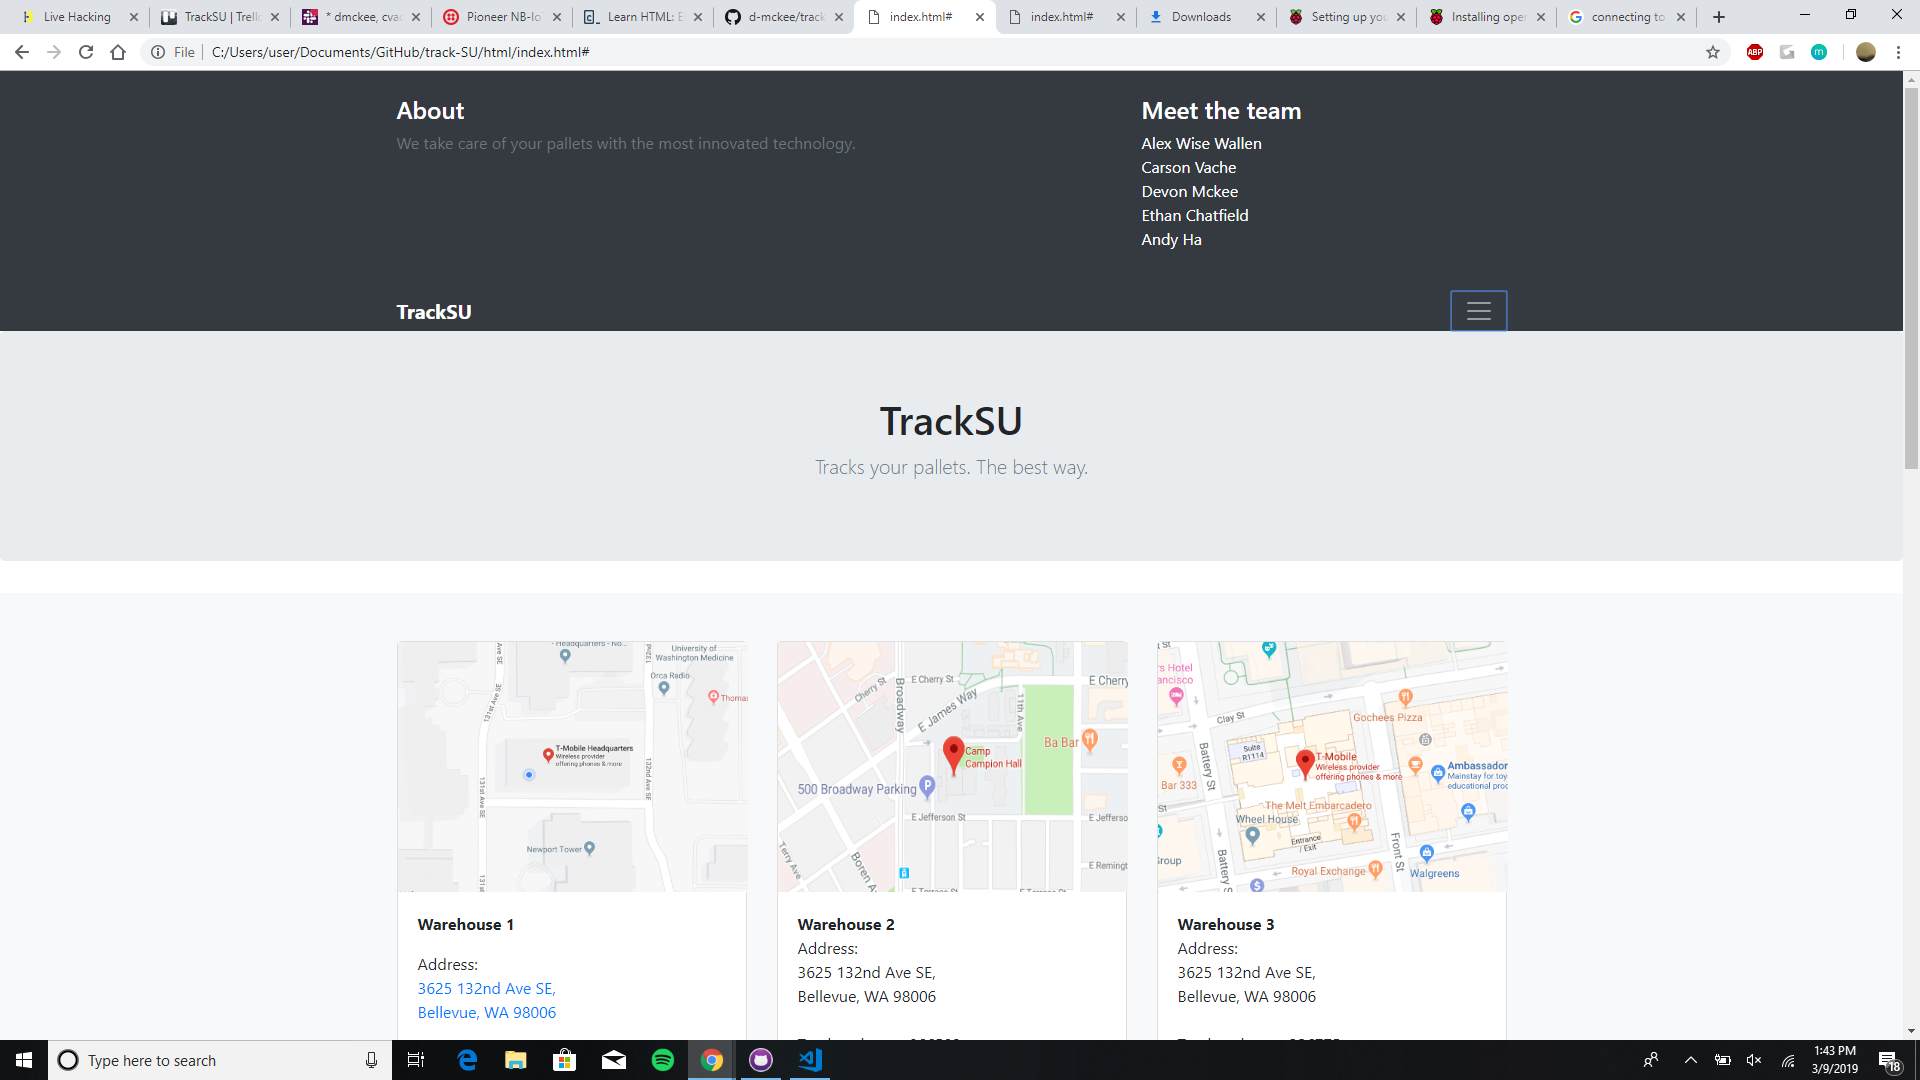Switch to the TrackSU Trello tab
Screen dimensions: 1920x1080
[221, 17]
